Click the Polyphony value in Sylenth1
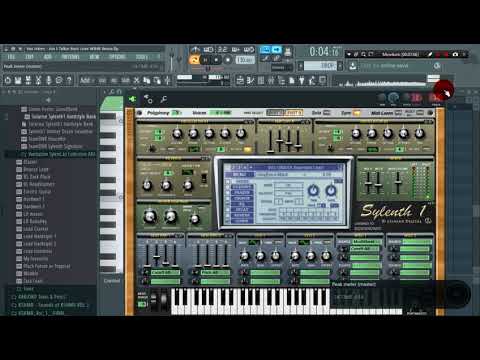 [x=176, y=113]
